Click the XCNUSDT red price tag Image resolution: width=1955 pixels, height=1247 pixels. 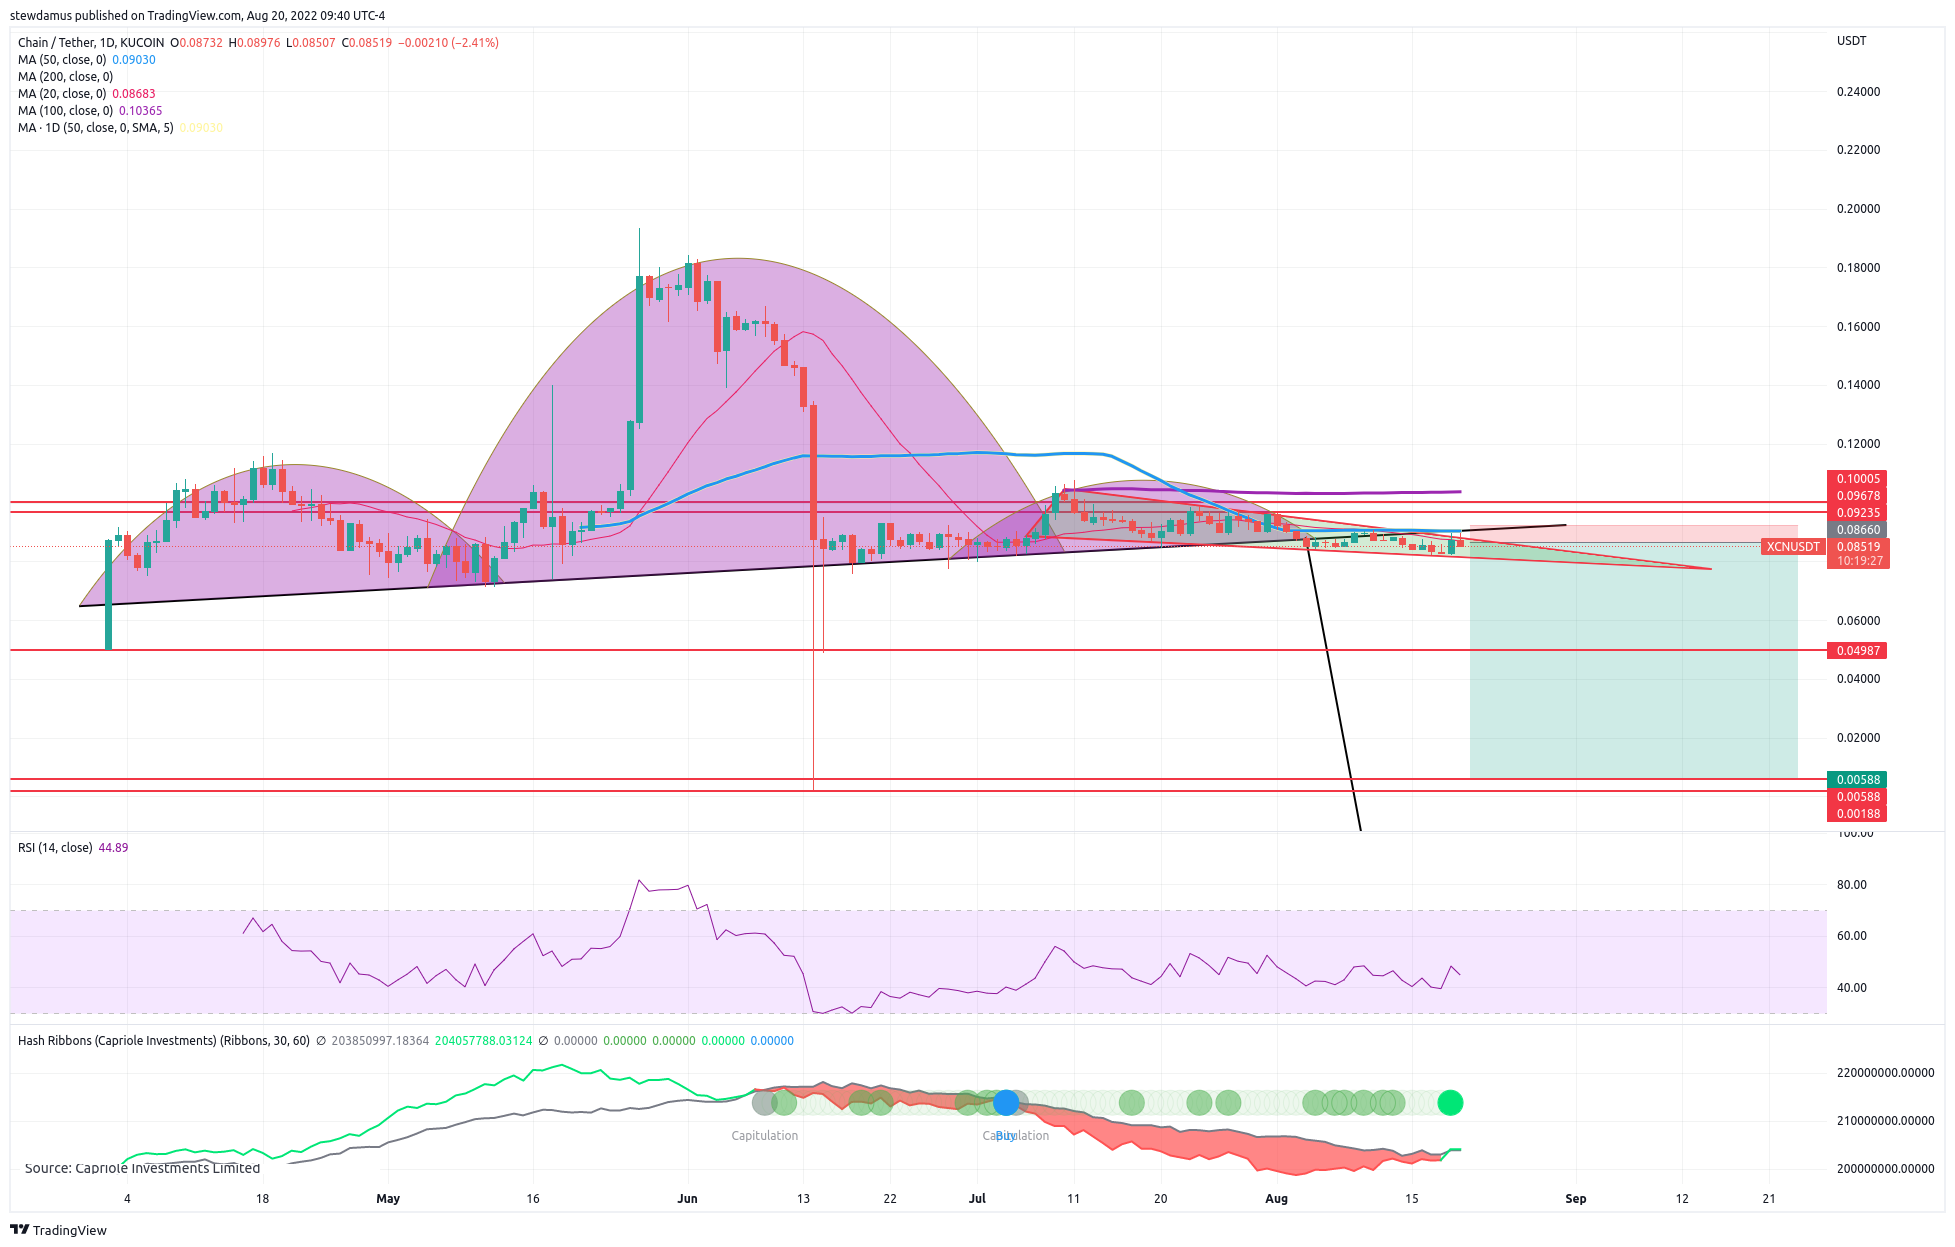pos(1793,547)
